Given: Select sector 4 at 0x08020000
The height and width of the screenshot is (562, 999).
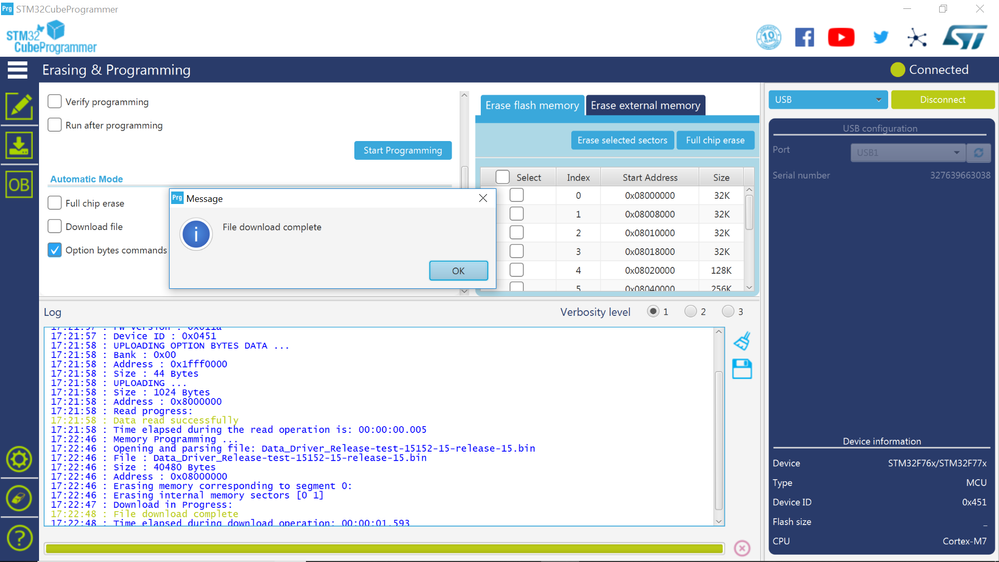Looking at the screenshot, I should coord(517,270).
